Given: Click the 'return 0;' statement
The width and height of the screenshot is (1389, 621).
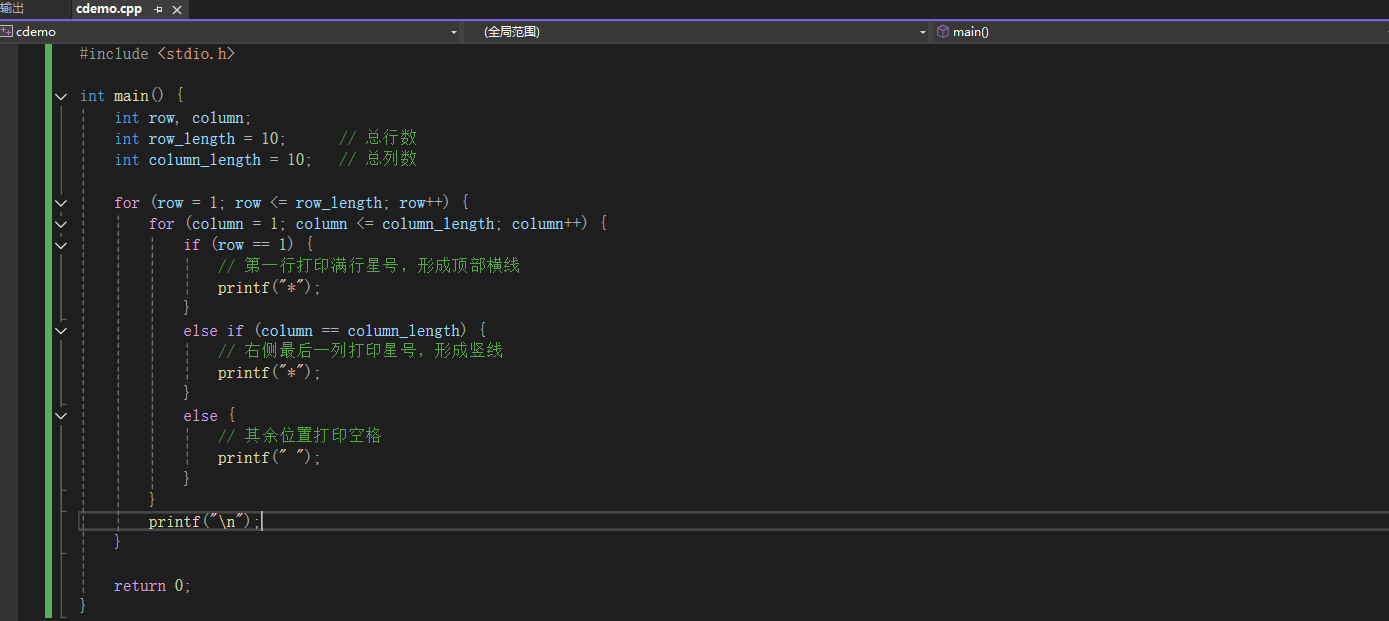Looking at the screenshot, I should [152, 586].
